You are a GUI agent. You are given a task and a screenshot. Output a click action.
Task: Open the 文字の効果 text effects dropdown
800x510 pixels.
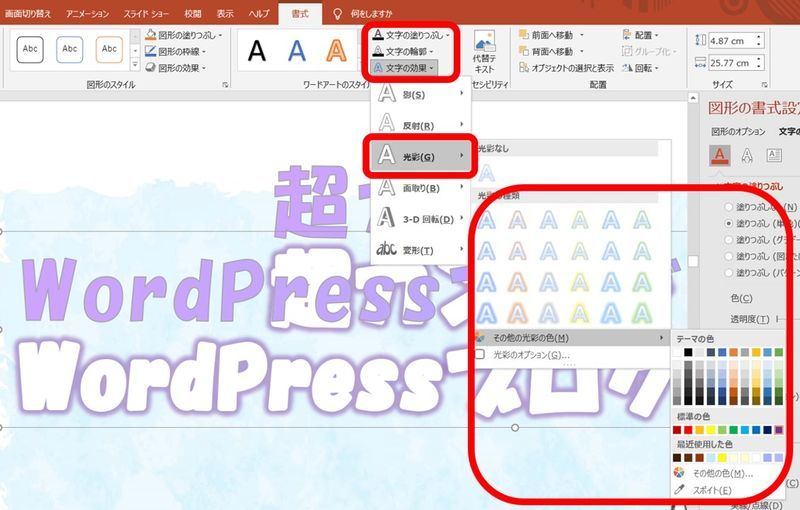[x=404, y=67]
